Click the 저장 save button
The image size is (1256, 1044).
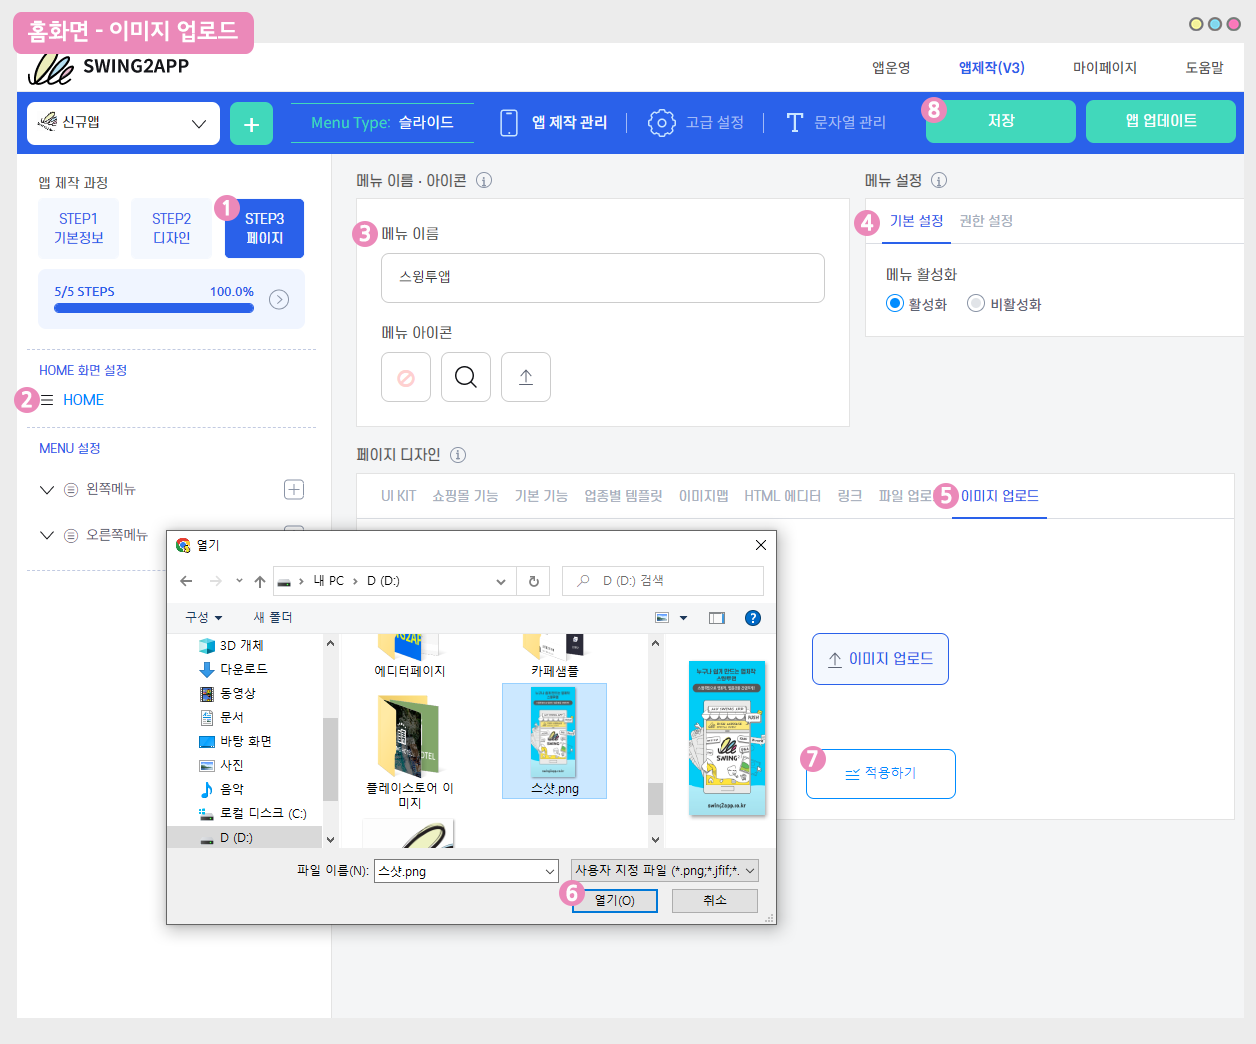point(1000,121)
